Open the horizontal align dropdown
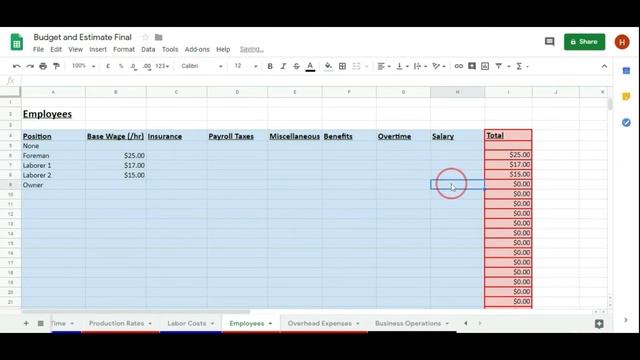640x360 pixels. [x=384, y=66]
